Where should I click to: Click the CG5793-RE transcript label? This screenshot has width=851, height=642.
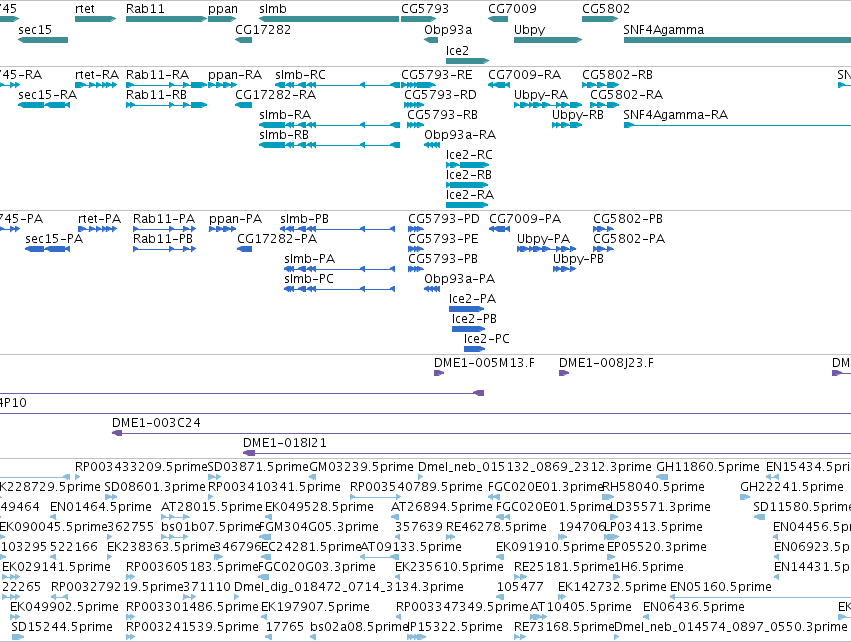coord(437,74)
